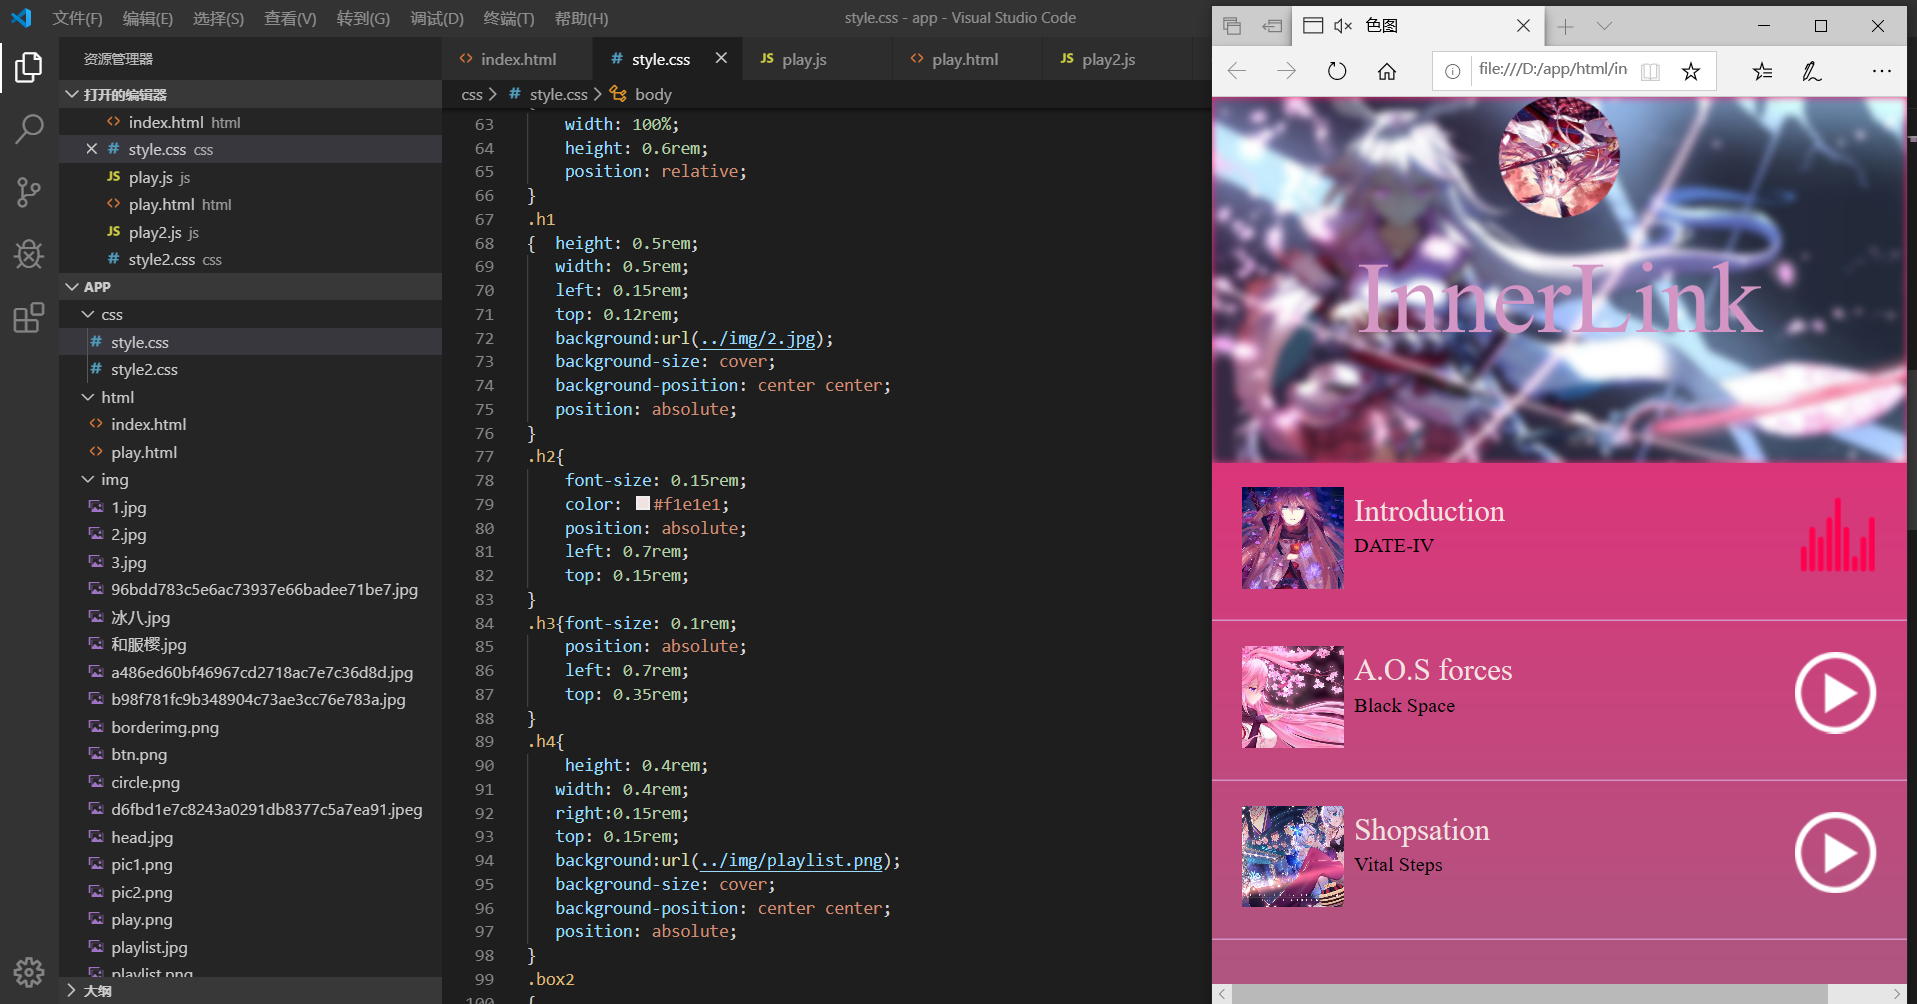
Task: Click the tabs you've set aside icon
Action: [1232, 26]
